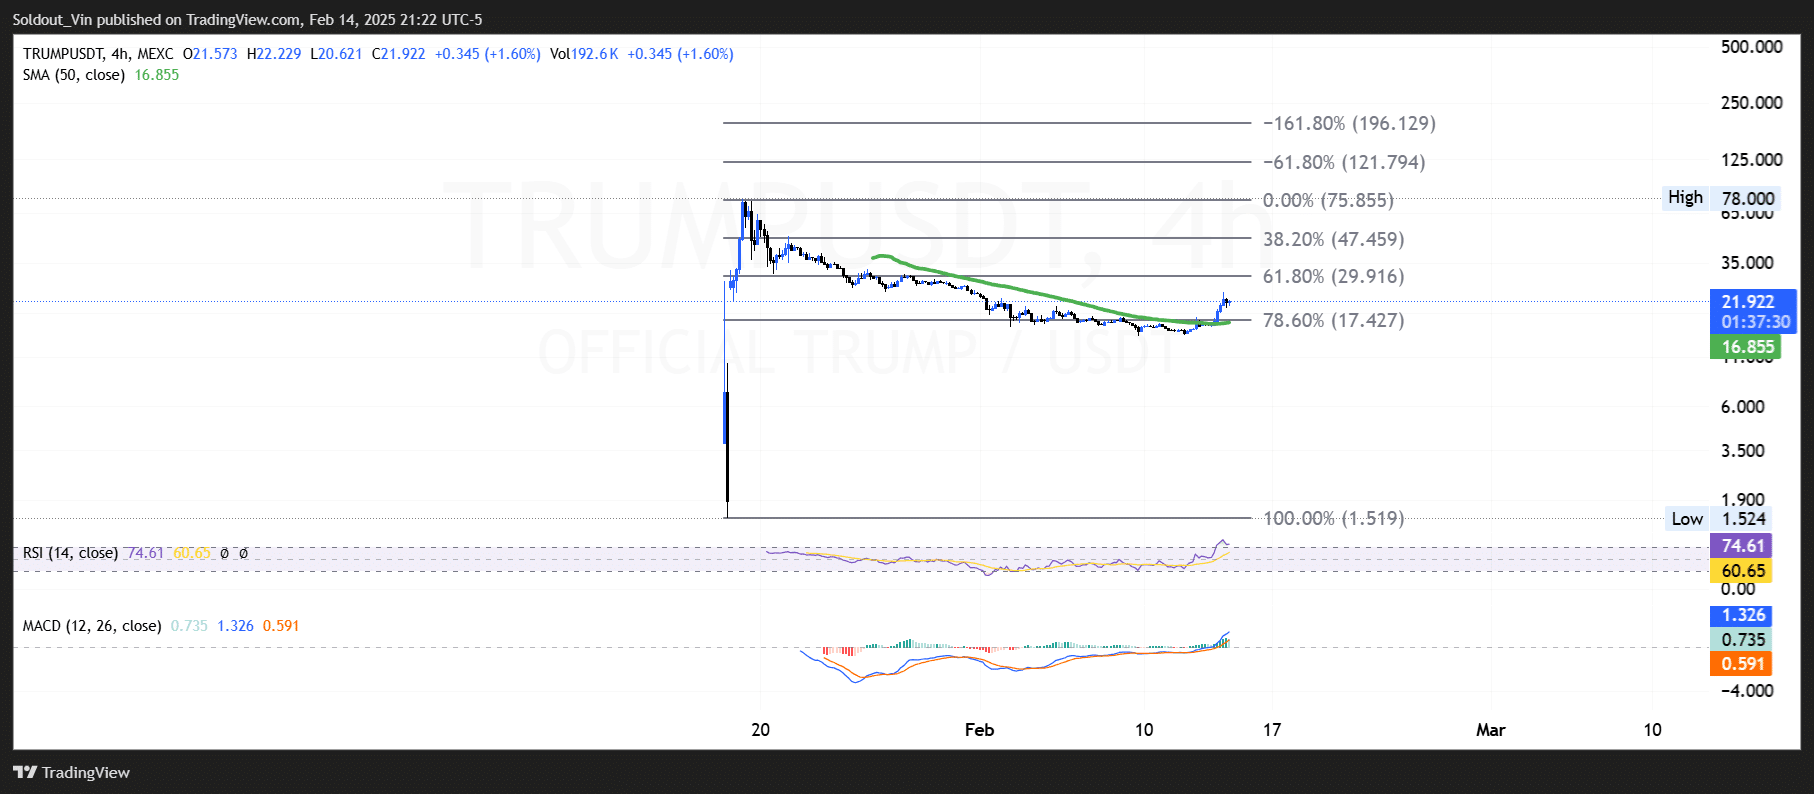Screen dimensions: 1814x794
Task: Click the 17 date on time axis
Action: [x=1272, y=730]
